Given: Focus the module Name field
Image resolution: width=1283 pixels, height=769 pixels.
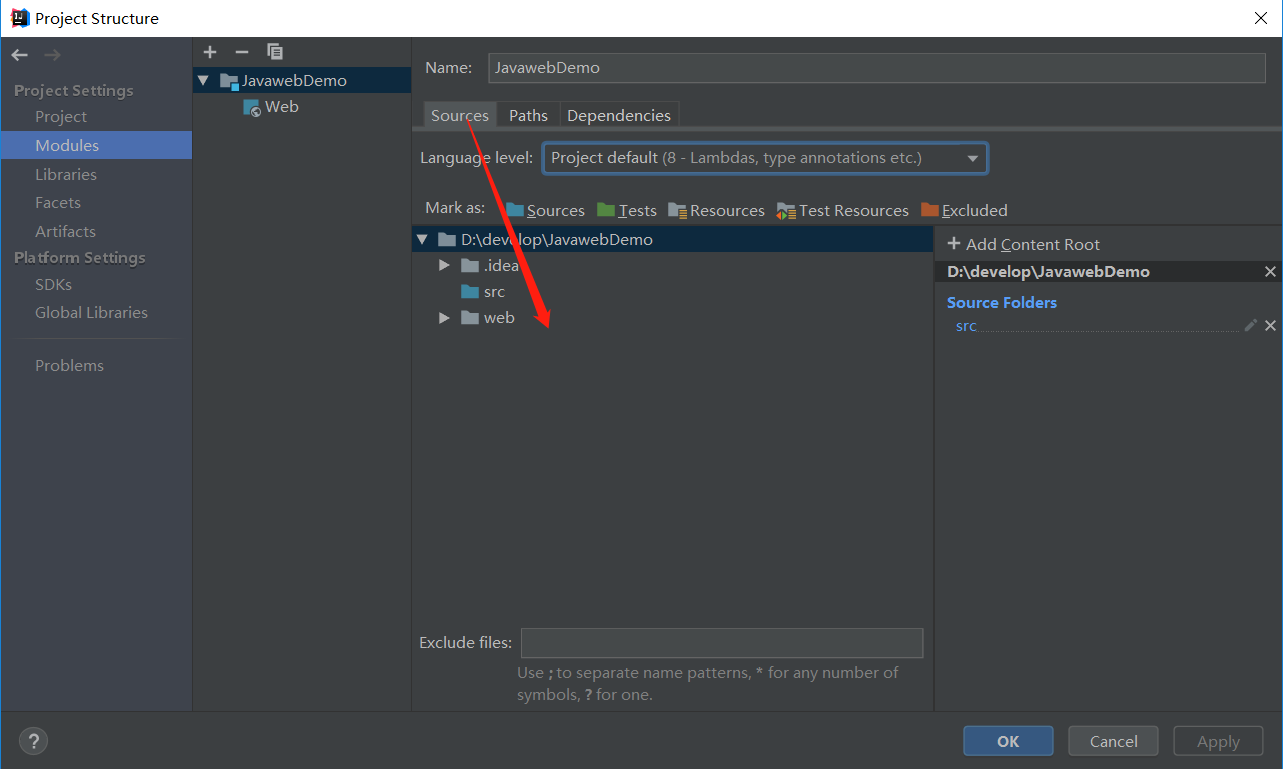Looking at the screenshot, I should [877, 68].
